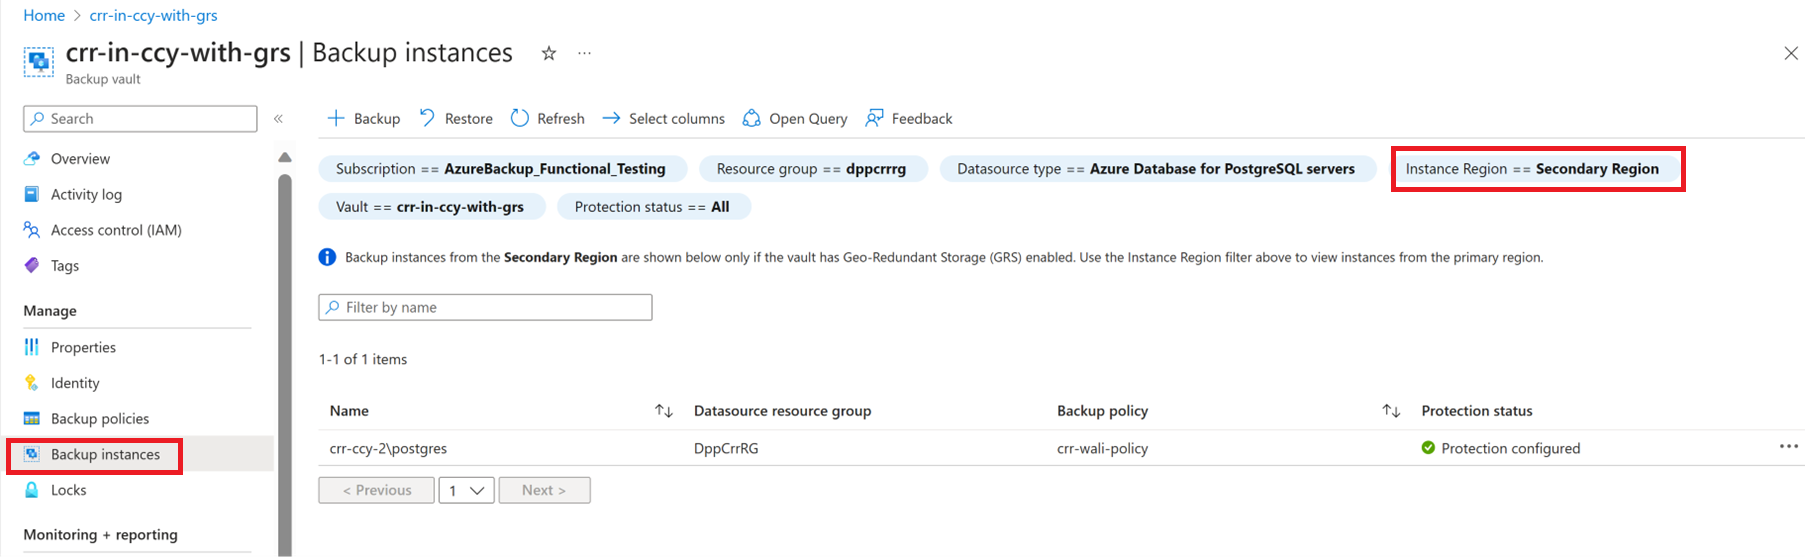Focus the side menu Search box

click(140, 118)
